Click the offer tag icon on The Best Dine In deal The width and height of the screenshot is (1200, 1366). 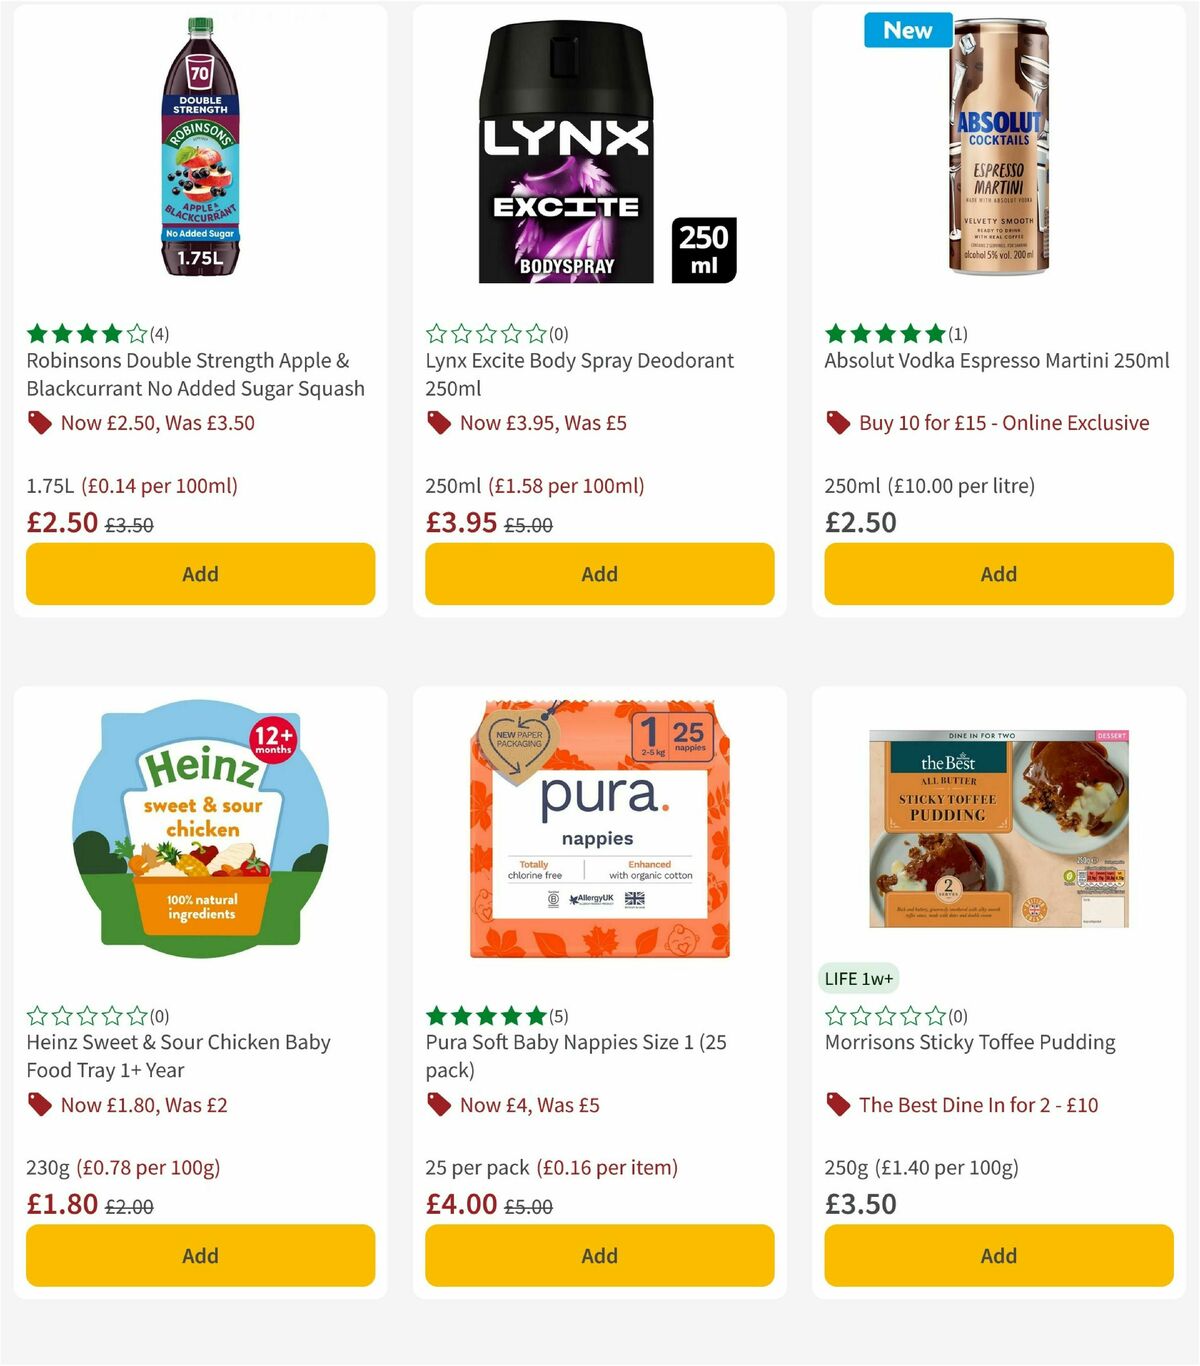838,1105
